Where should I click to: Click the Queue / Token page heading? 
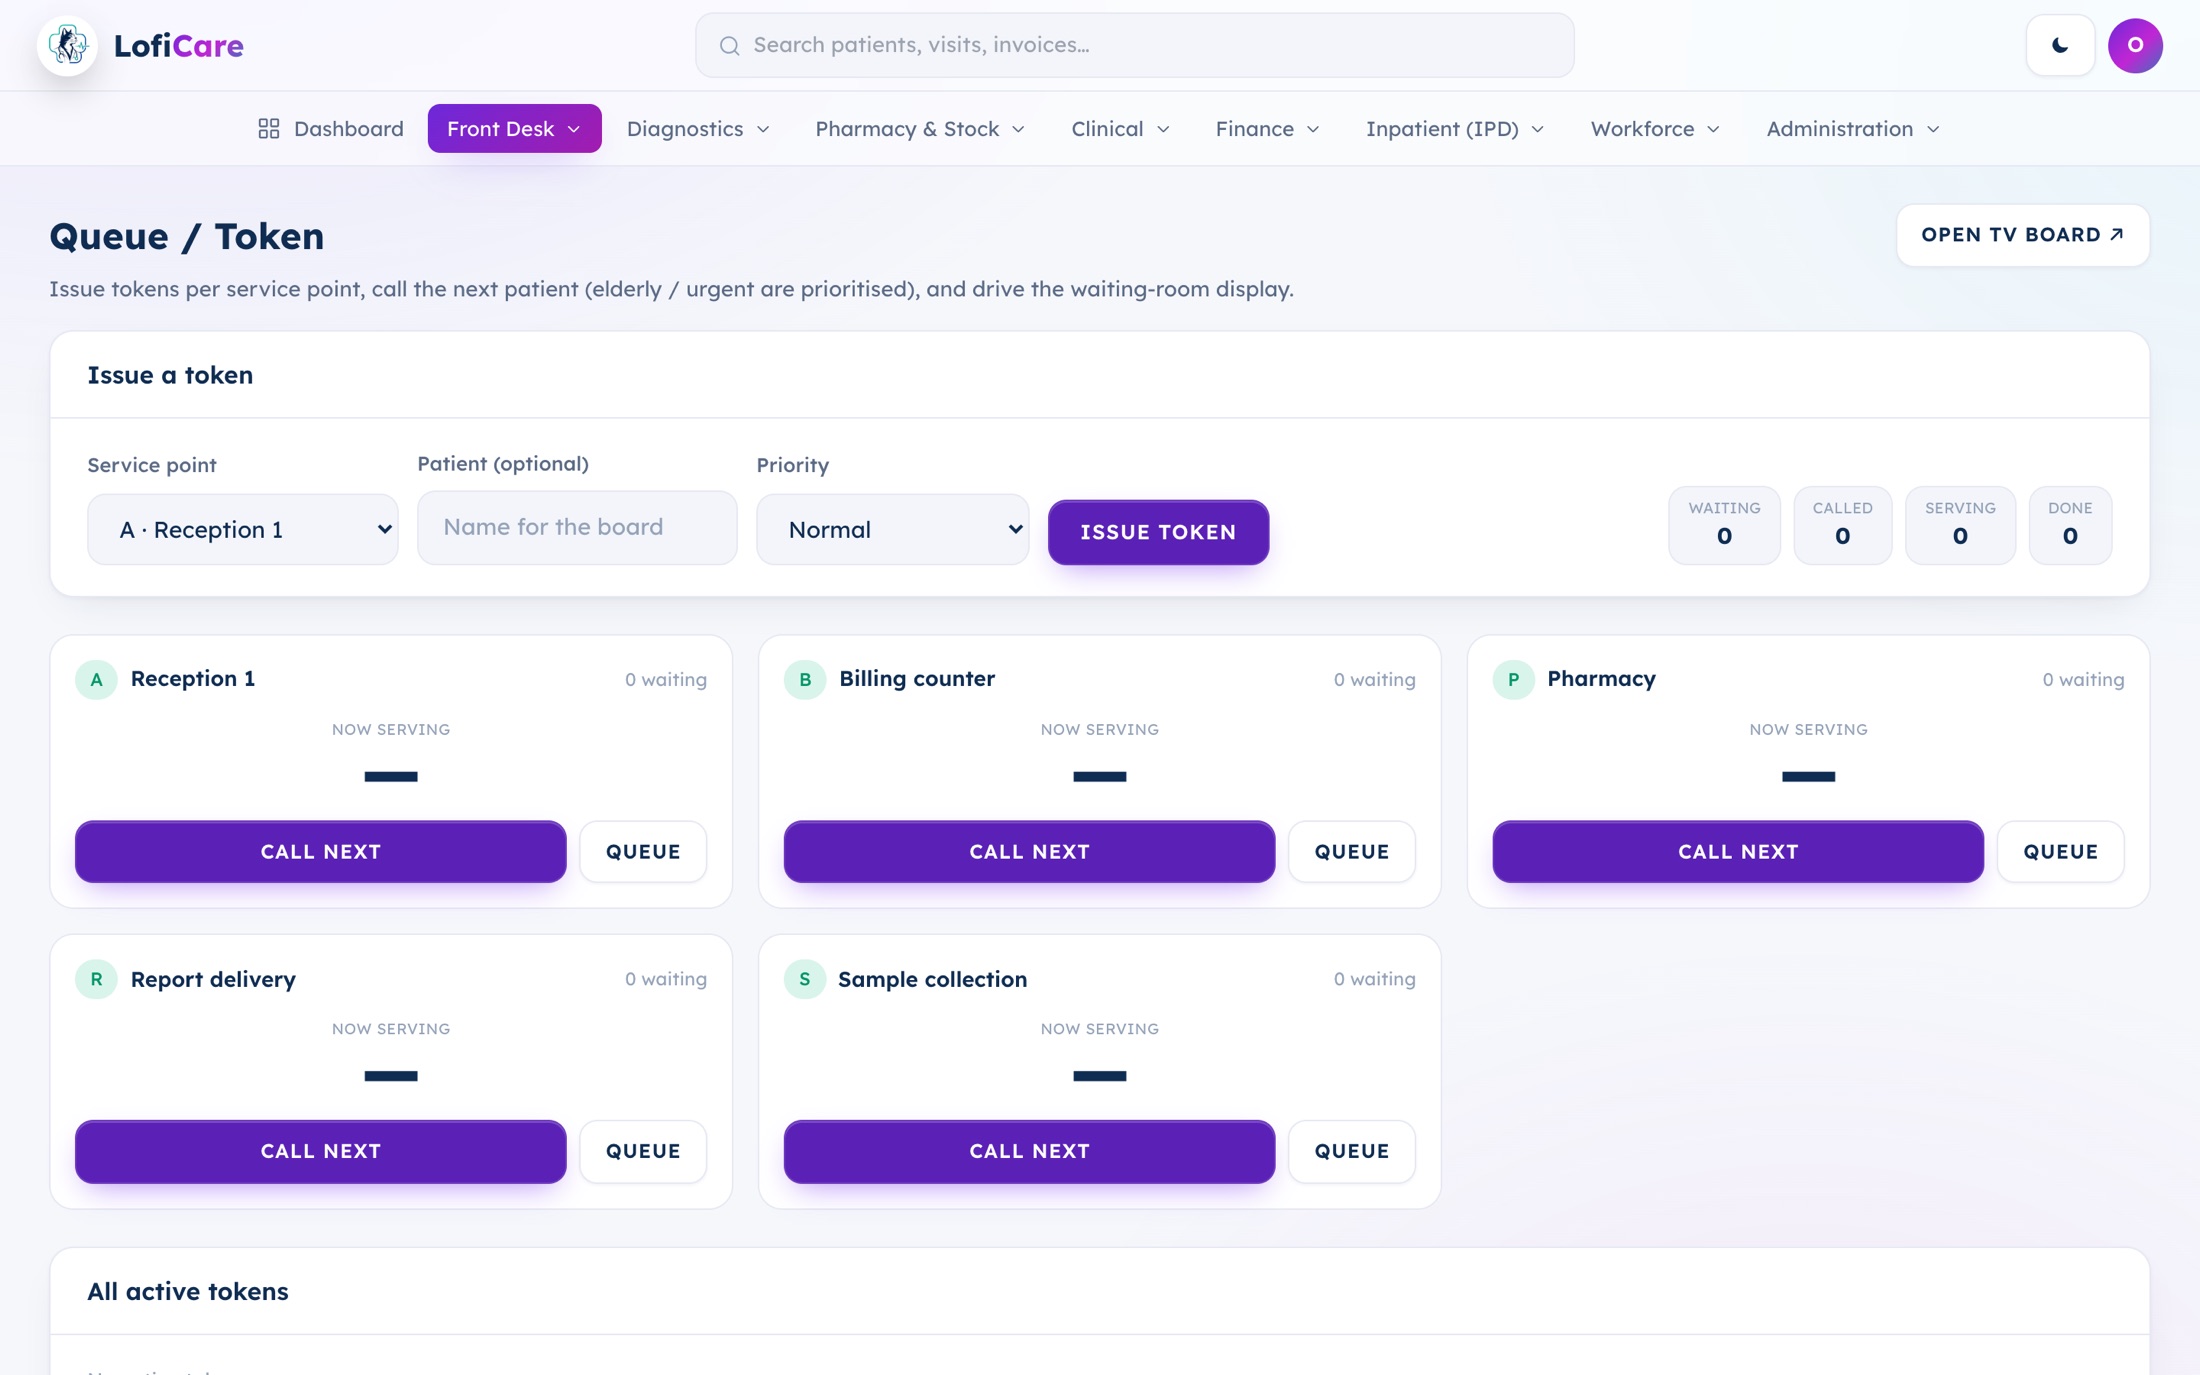click(187, 236)
